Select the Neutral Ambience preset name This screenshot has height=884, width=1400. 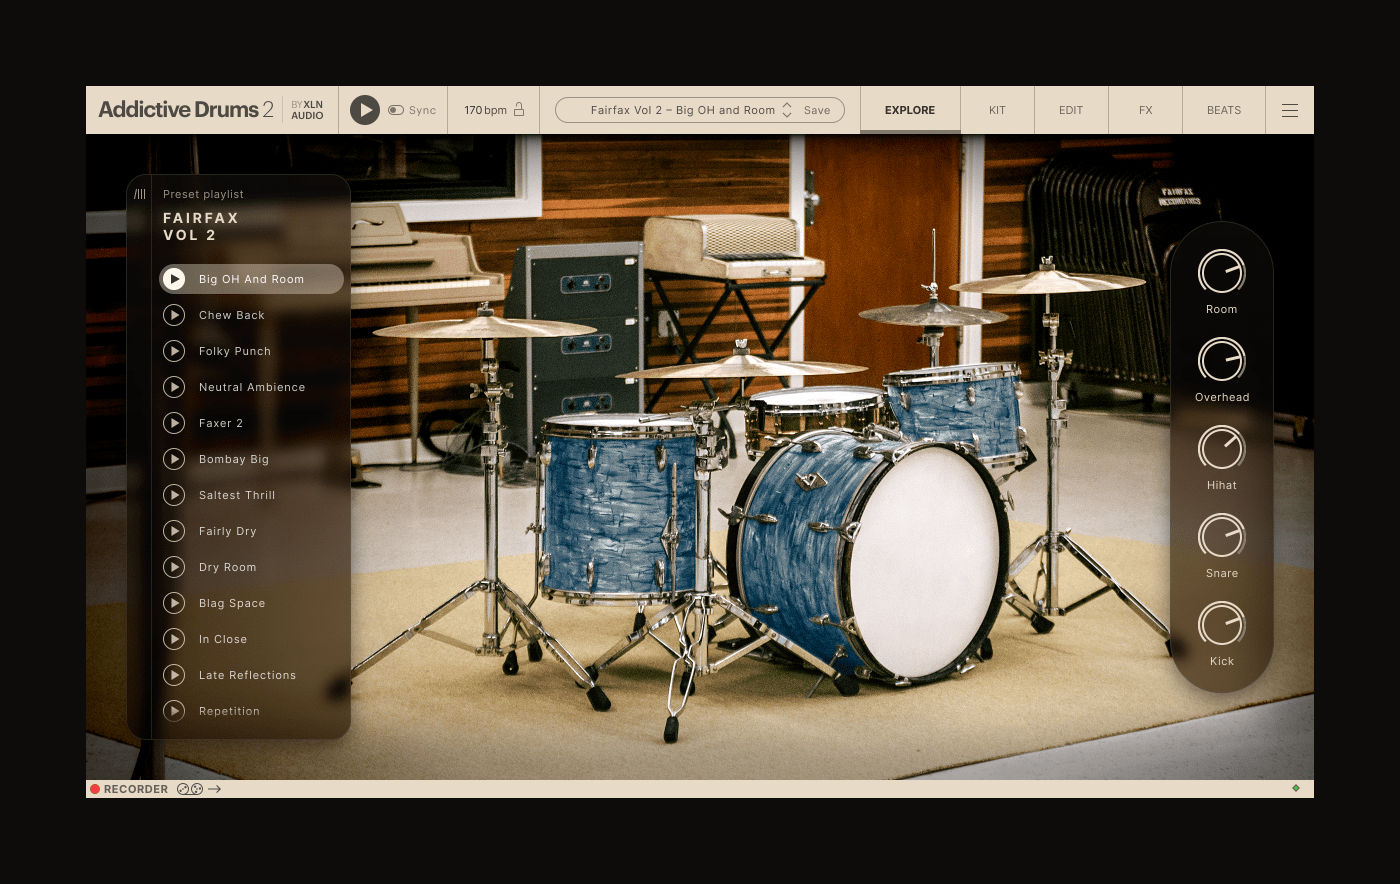[252, 387]
